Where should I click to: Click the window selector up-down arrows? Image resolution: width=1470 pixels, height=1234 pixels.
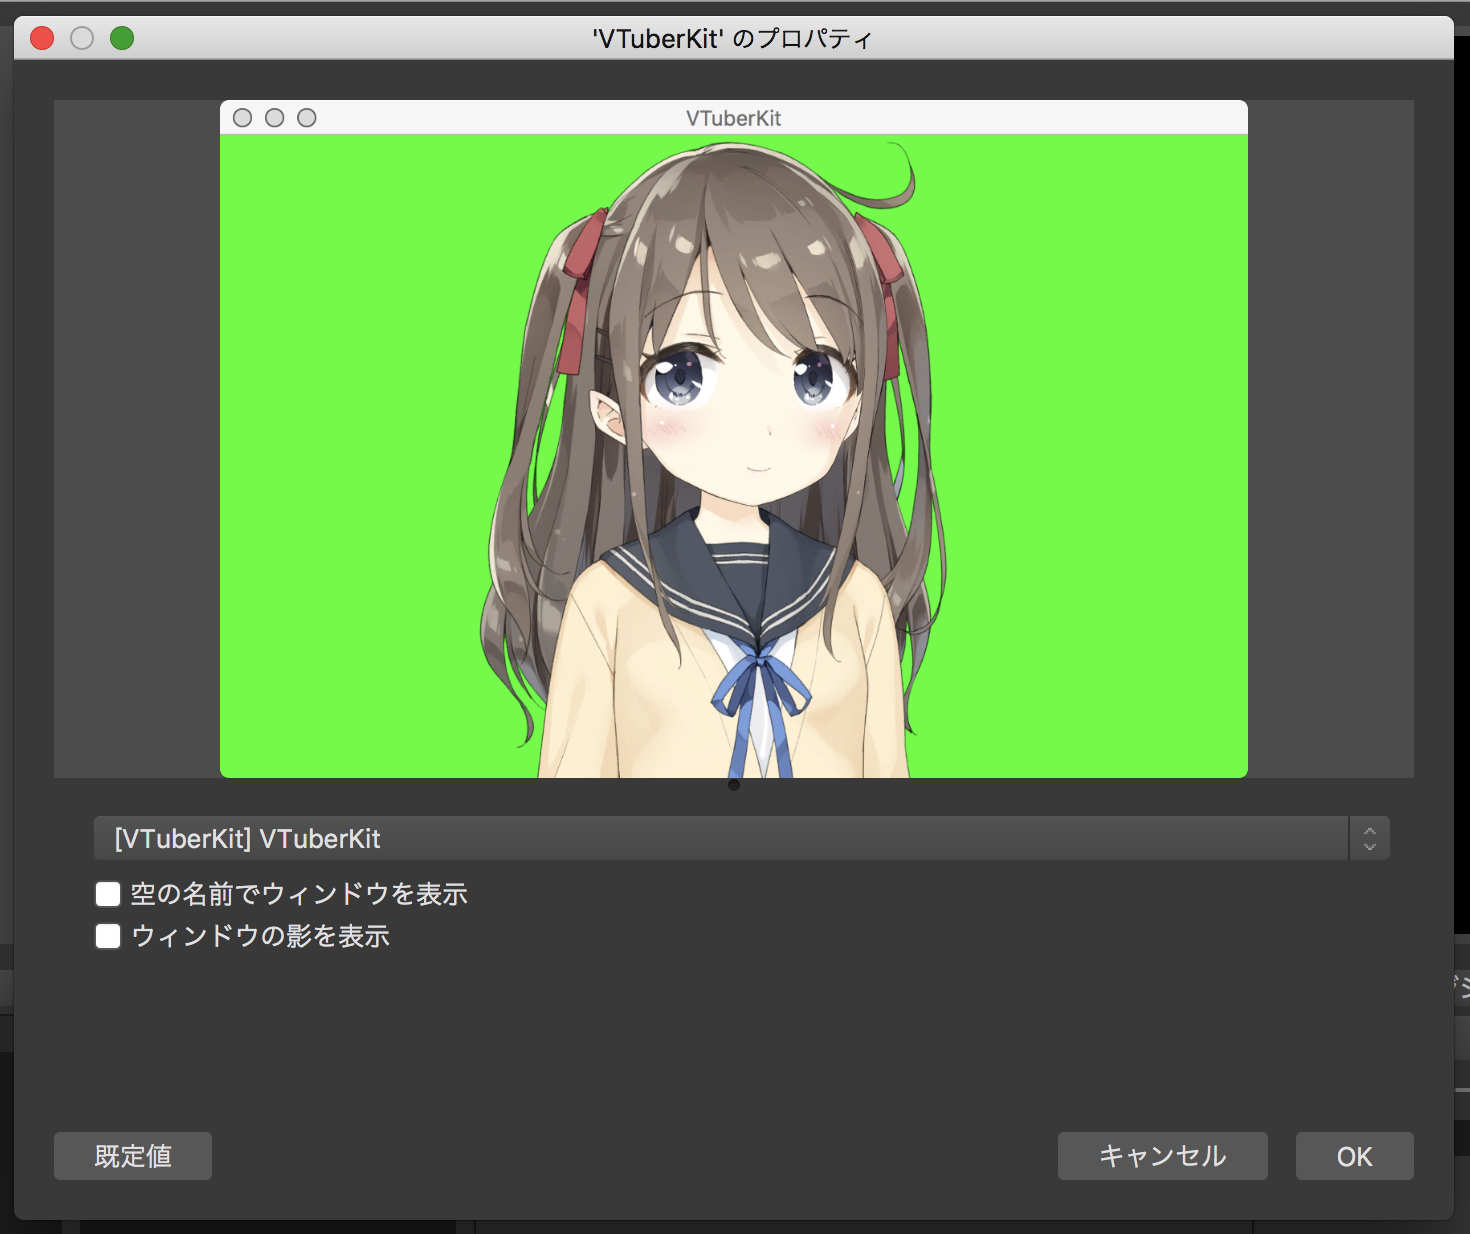(x=1370, y=838)
